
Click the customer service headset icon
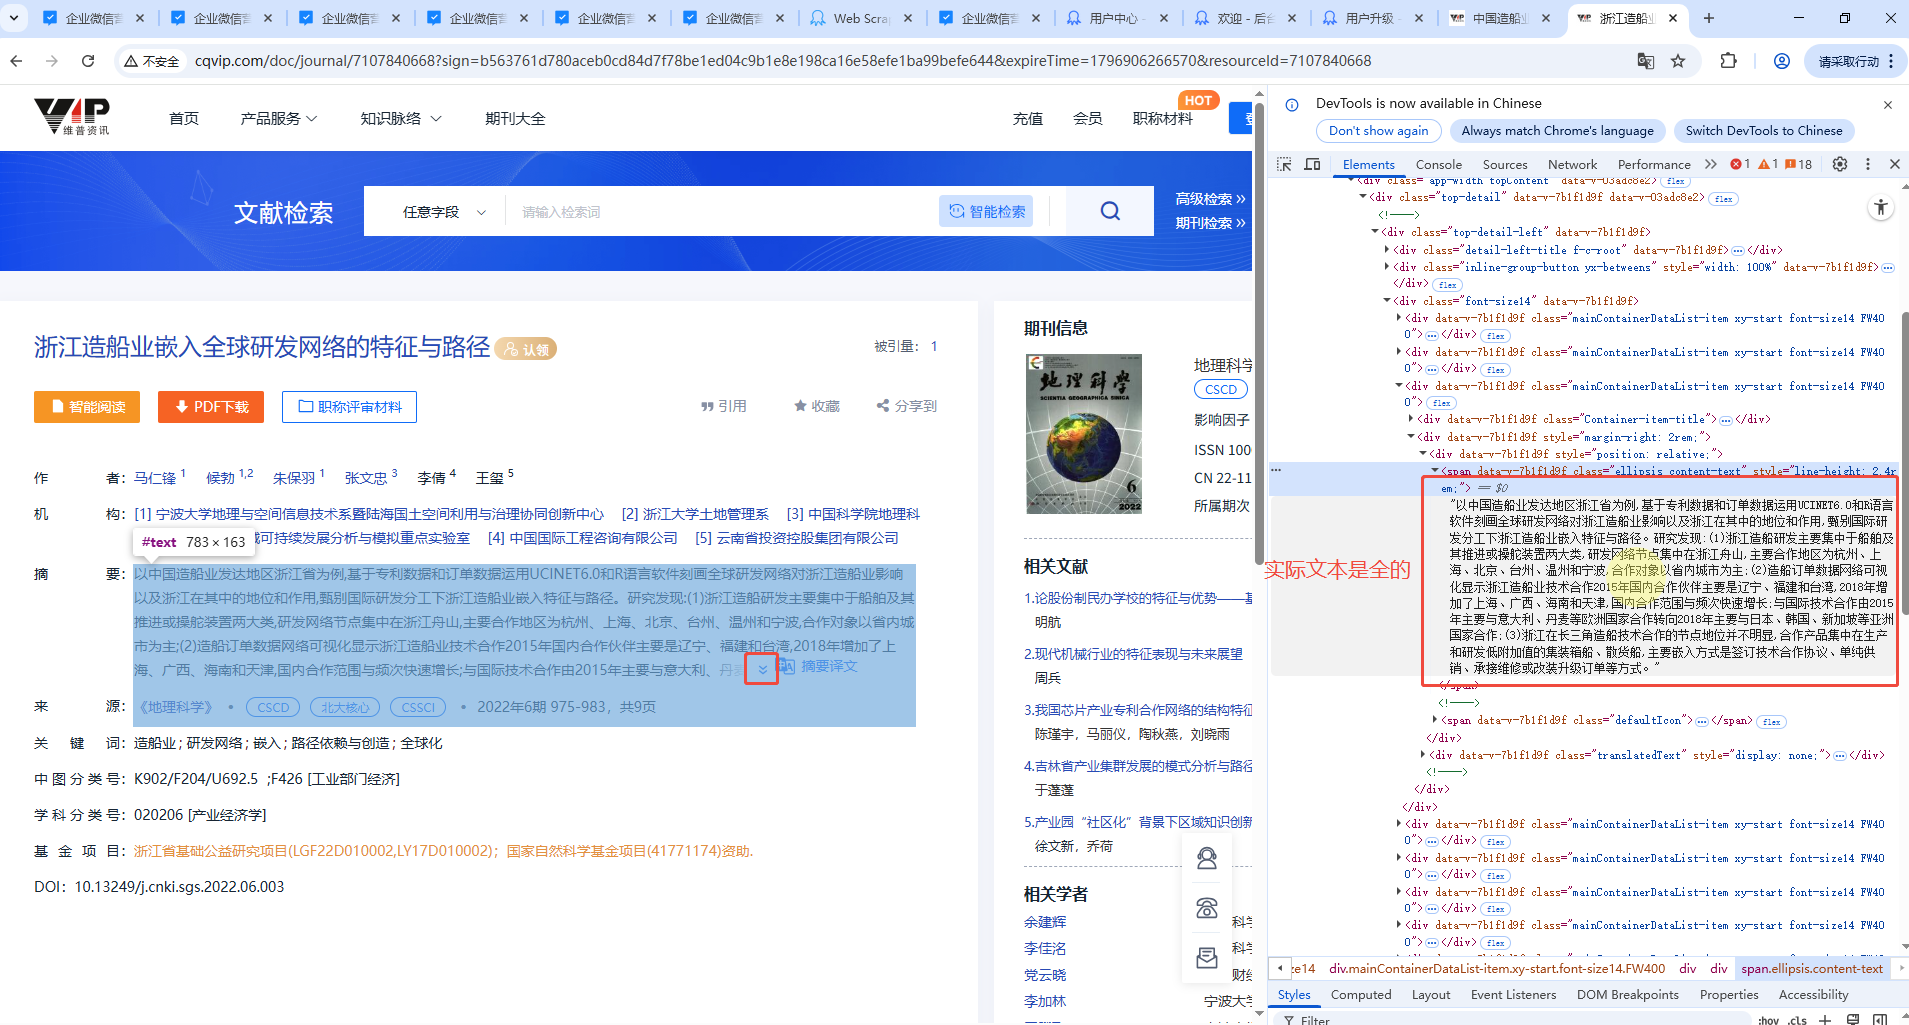[1207, 858]
